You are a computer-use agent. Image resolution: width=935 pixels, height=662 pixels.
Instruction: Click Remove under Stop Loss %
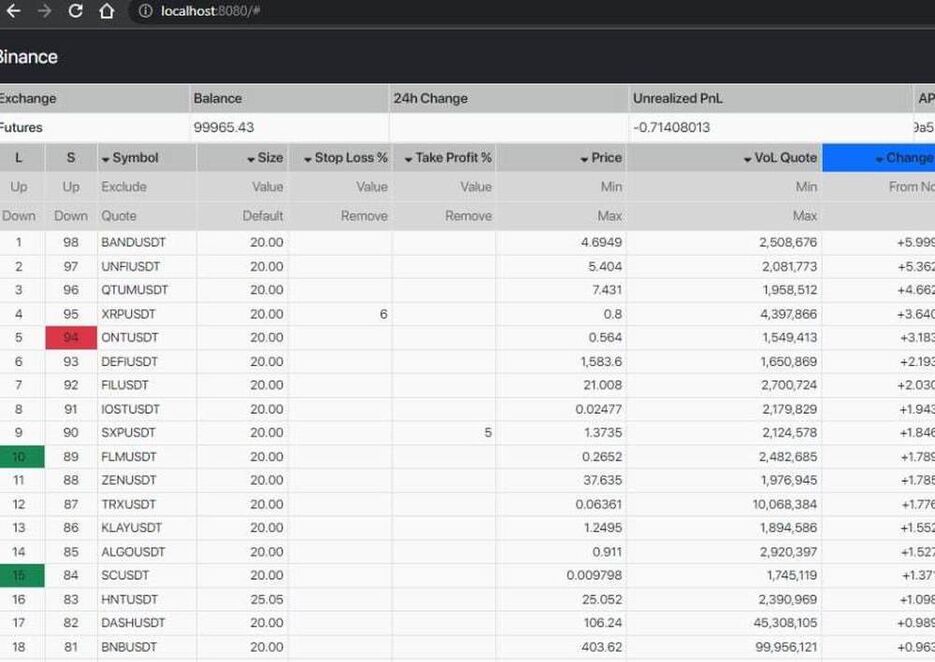click(x=364, y=215)
